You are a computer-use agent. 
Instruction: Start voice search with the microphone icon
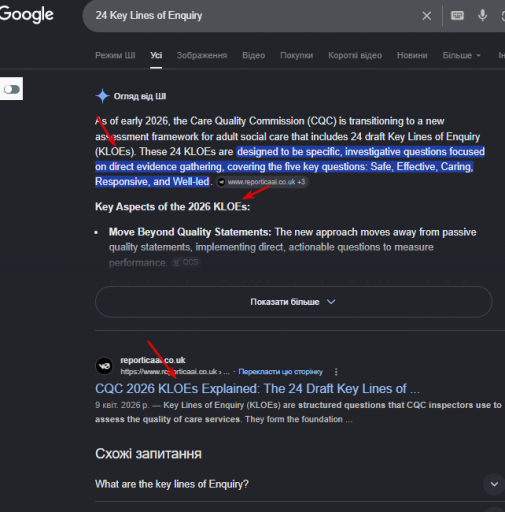482,15
